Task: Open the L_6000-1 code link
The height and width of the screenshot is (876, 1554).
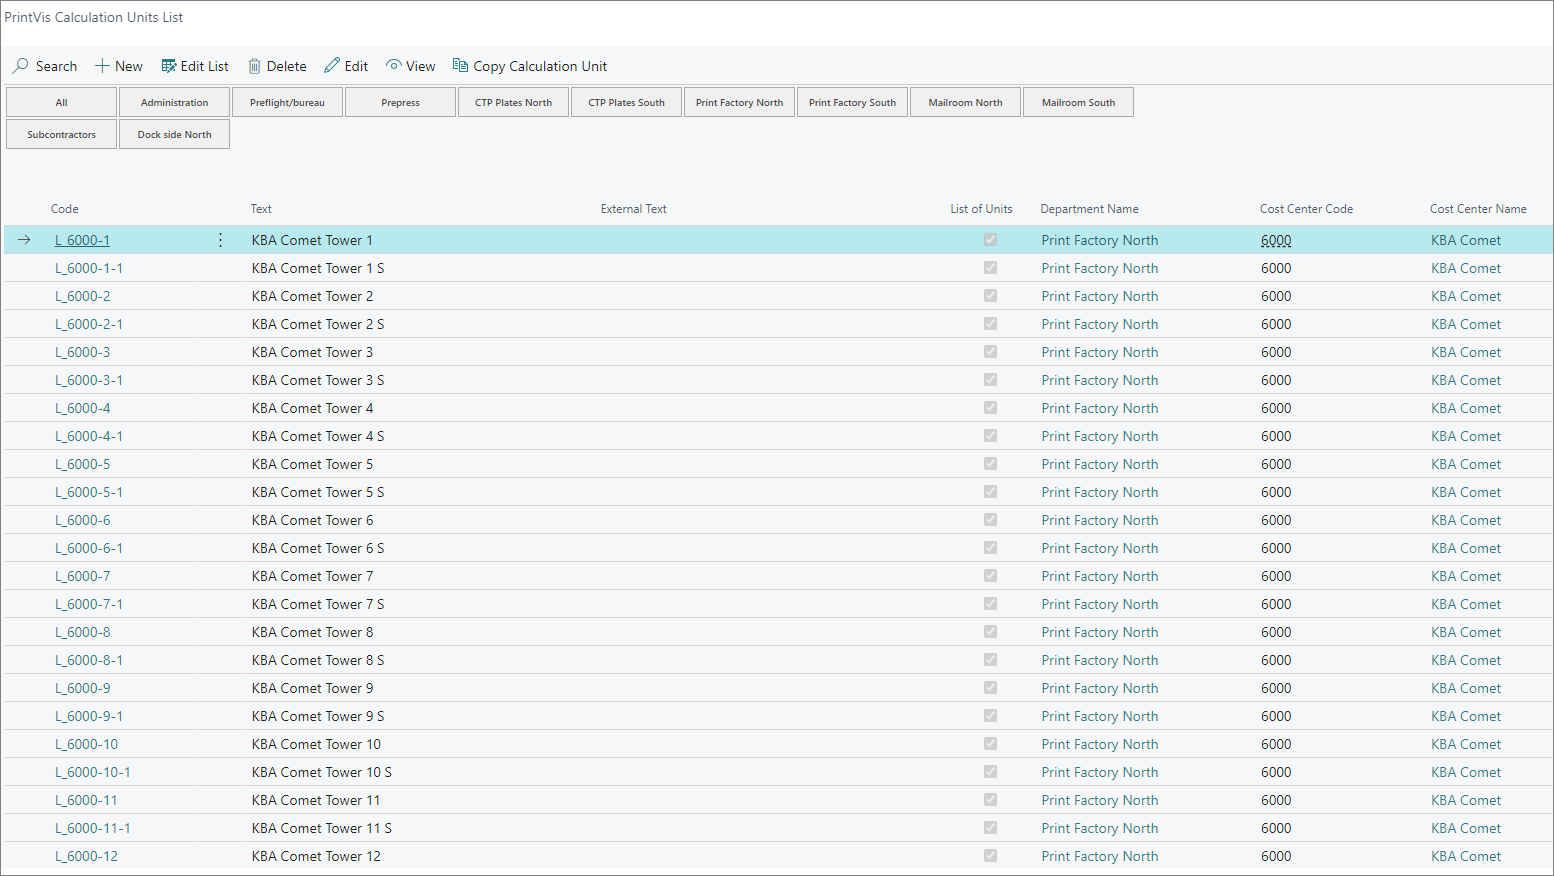Action: tap(83, 240)
